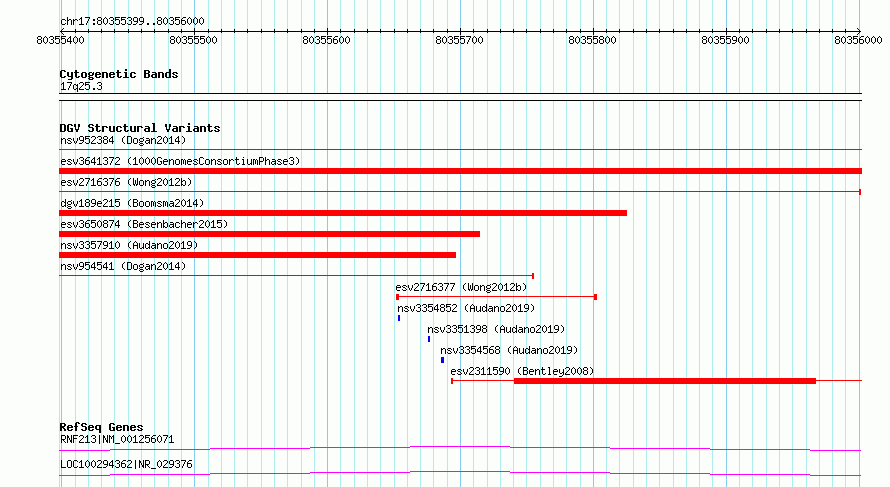Viewport: 890px width, 487px height.
Task: Click the chr17:80355399..80356000 region label
Action: (x=132, y=21)
